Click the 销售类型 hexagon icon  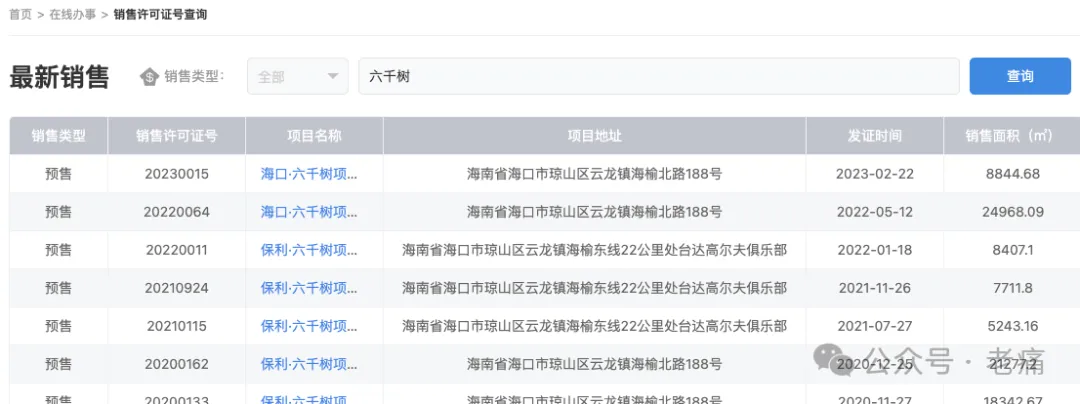[149, 76]
